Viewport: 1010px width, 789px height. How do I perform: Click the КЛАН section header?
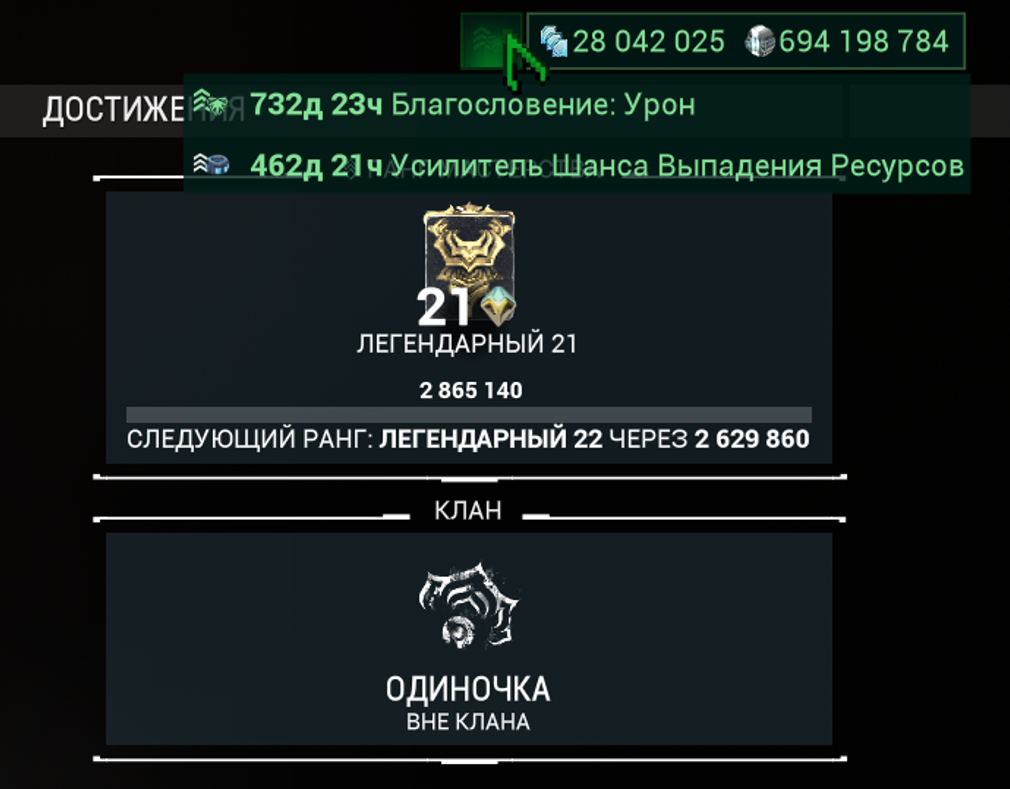[x=468, y=510]
